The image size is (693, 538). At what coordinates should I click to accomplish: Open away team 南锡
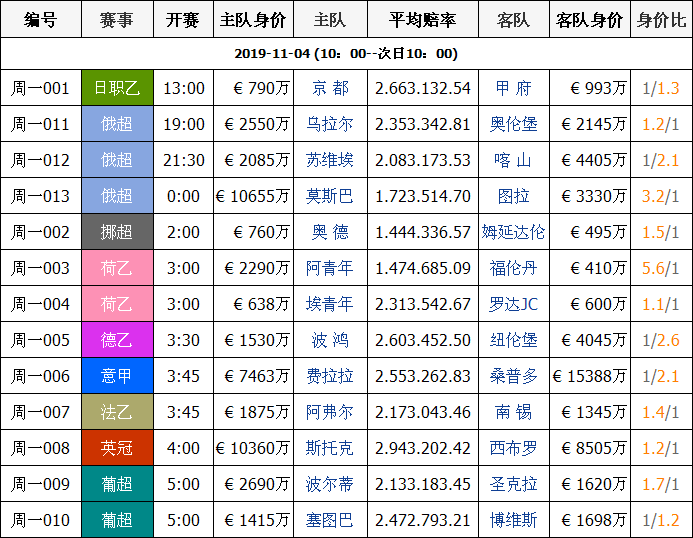pyautogui.click(x=513, y=412)
